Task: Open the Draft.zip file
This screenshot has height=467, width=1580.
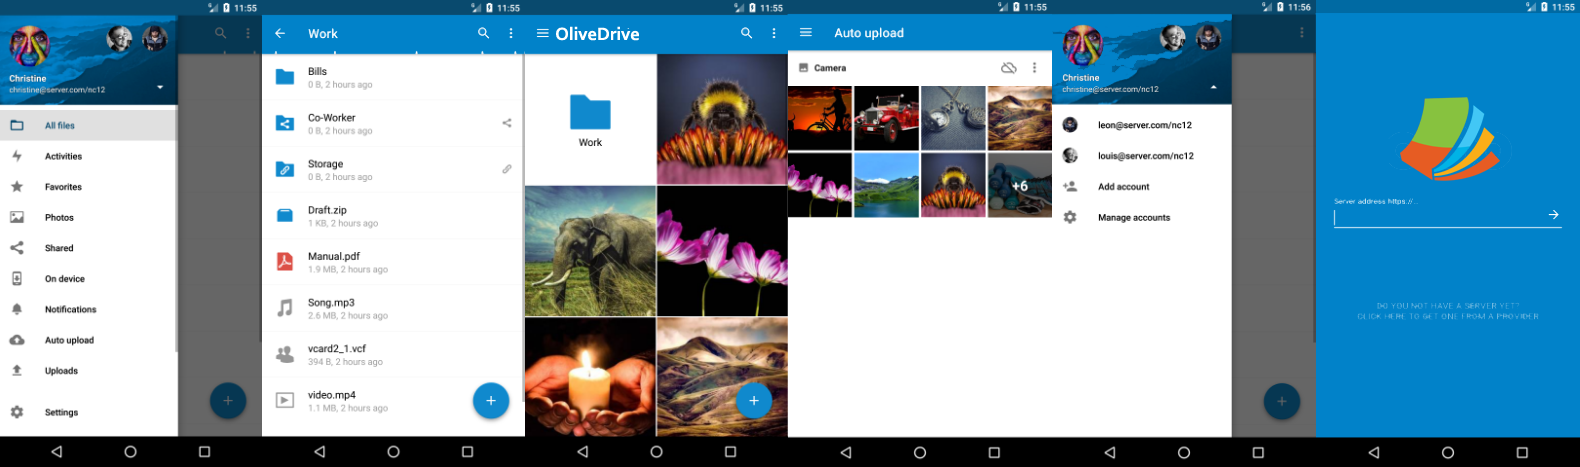Action: pyautogui.click(x=393, y=216)
